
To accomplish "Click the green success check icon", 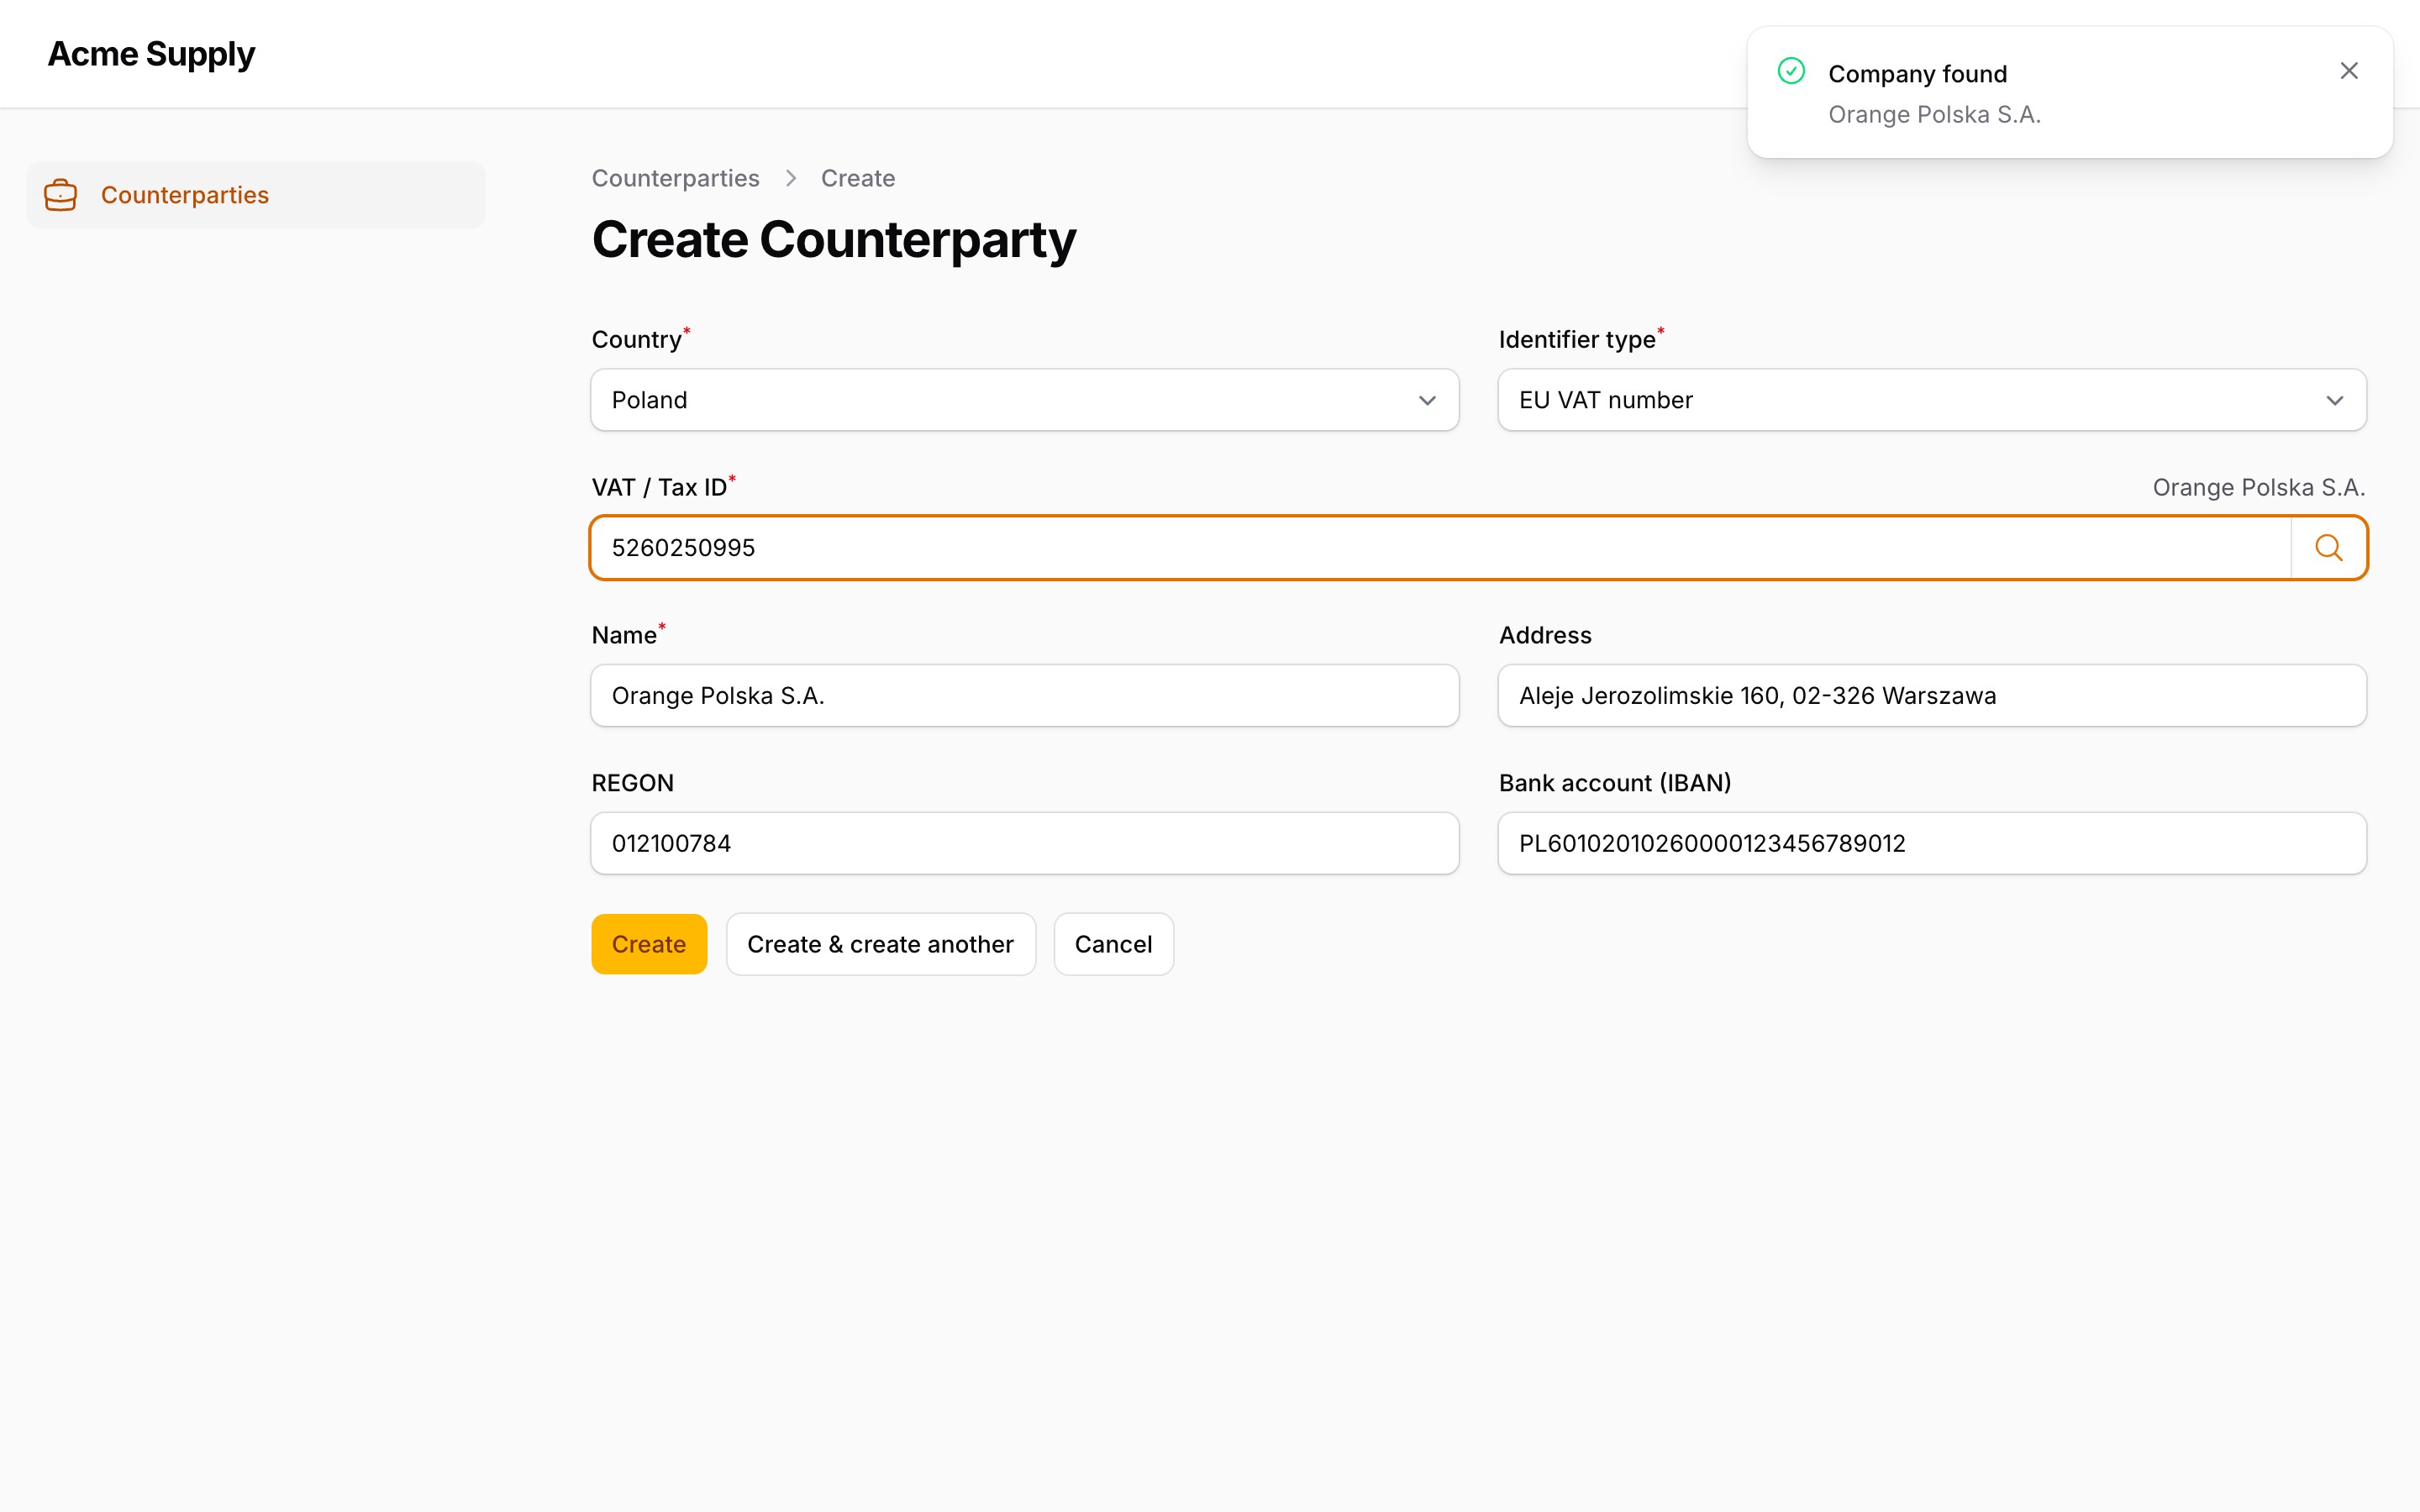I will 1791,71.
